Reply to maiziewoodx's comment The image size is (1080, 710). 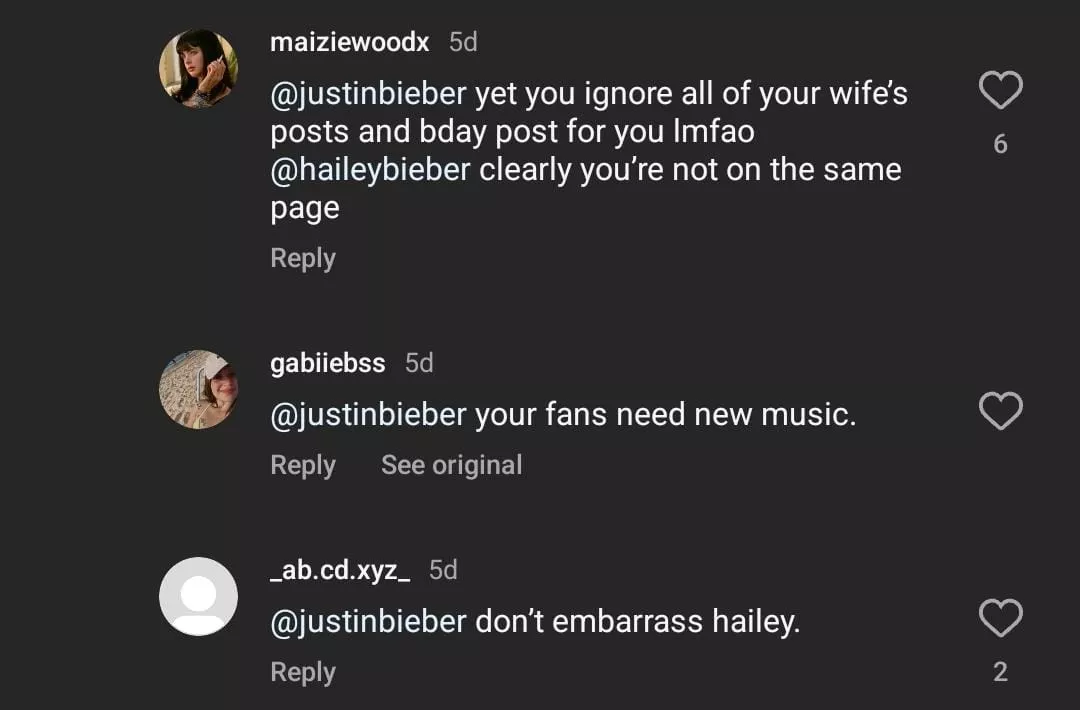[302, 258]
